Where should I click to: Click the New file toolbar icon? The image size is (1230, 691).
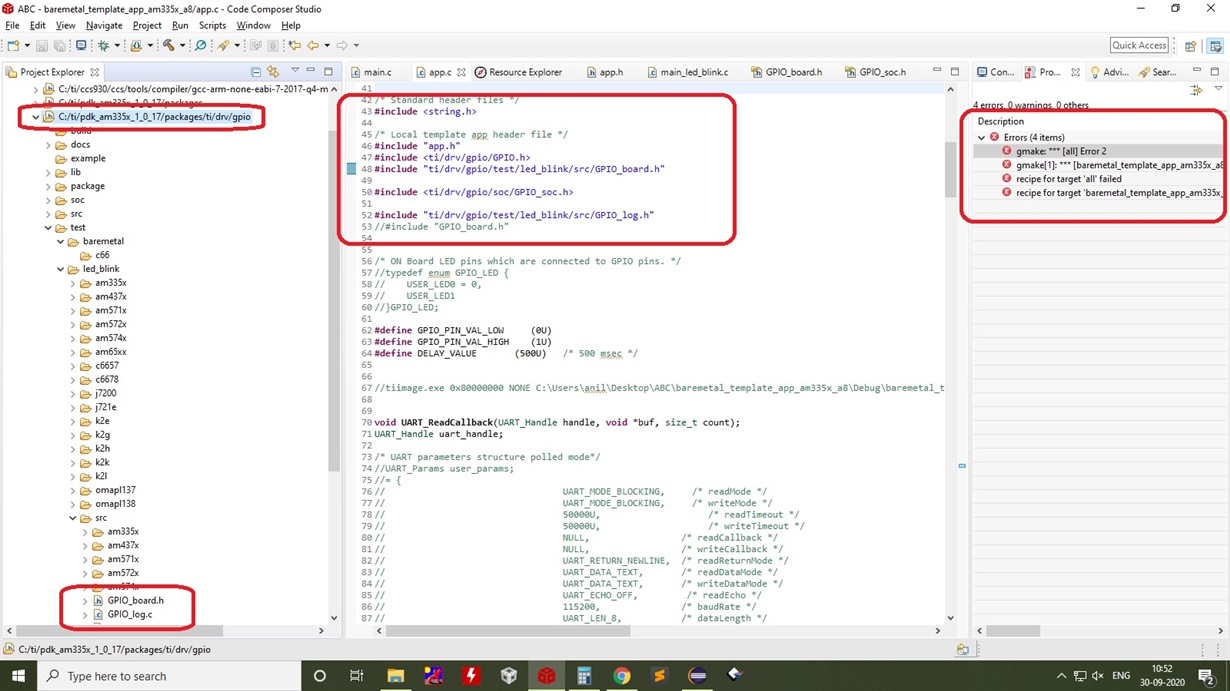(x=13, y=45)
